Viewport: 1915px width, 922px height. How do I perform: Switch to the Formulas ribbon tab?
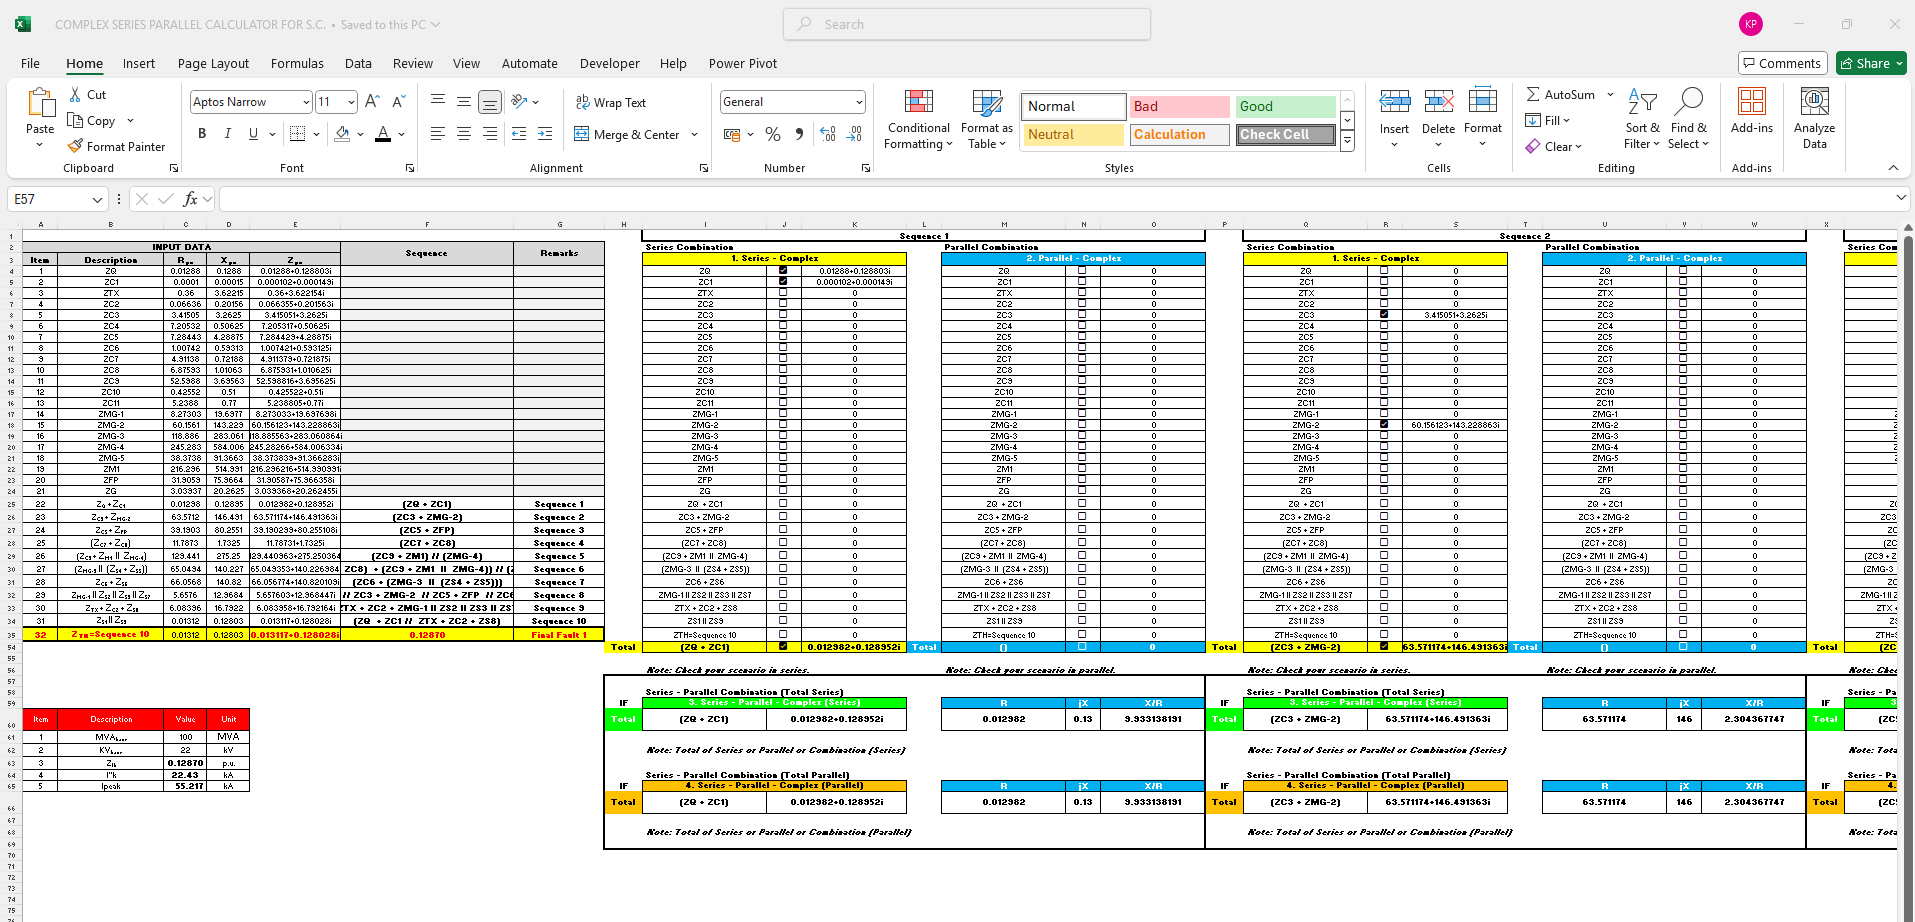tap(296, 63)
